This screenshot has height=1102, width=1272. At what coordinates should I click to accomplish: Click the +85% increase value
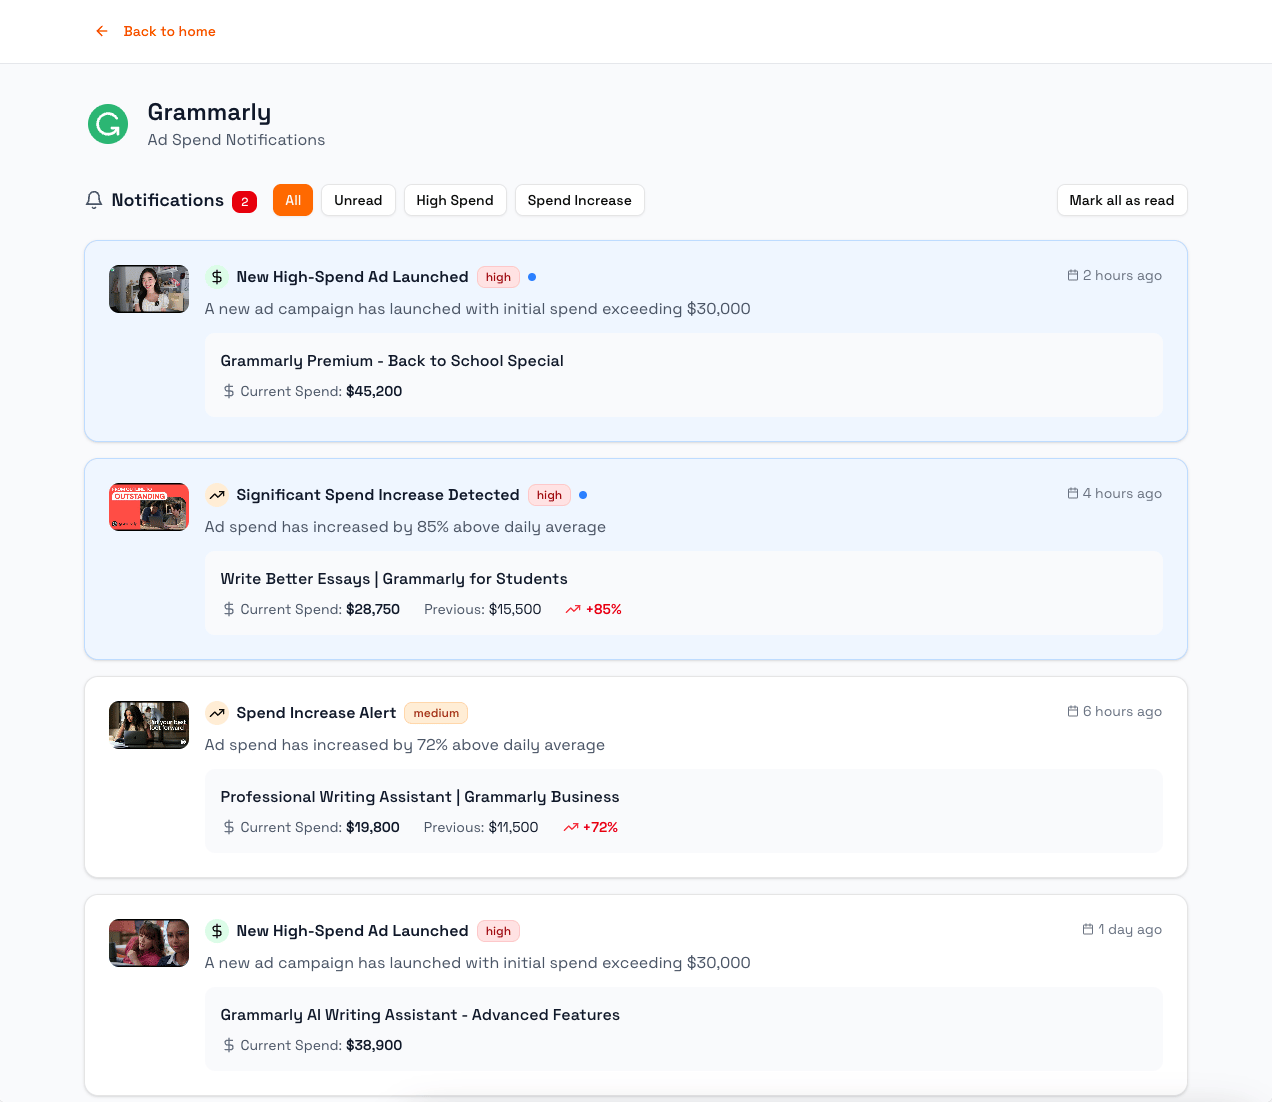[x=604, y=609]
